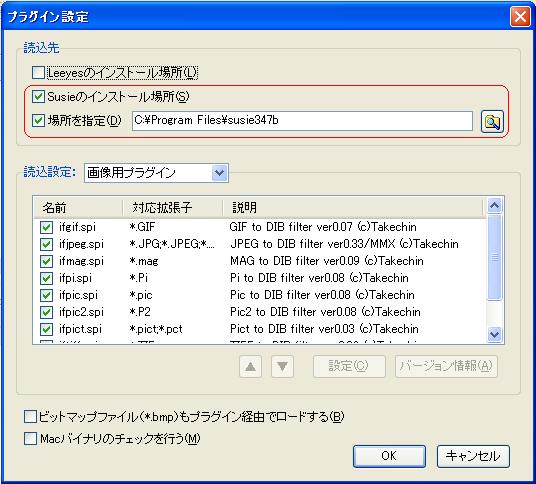Screen dimensions: 536x484
Task: Close the プラグイン設定 dialog
Action: pyautogui.click(x=520, y=16)
